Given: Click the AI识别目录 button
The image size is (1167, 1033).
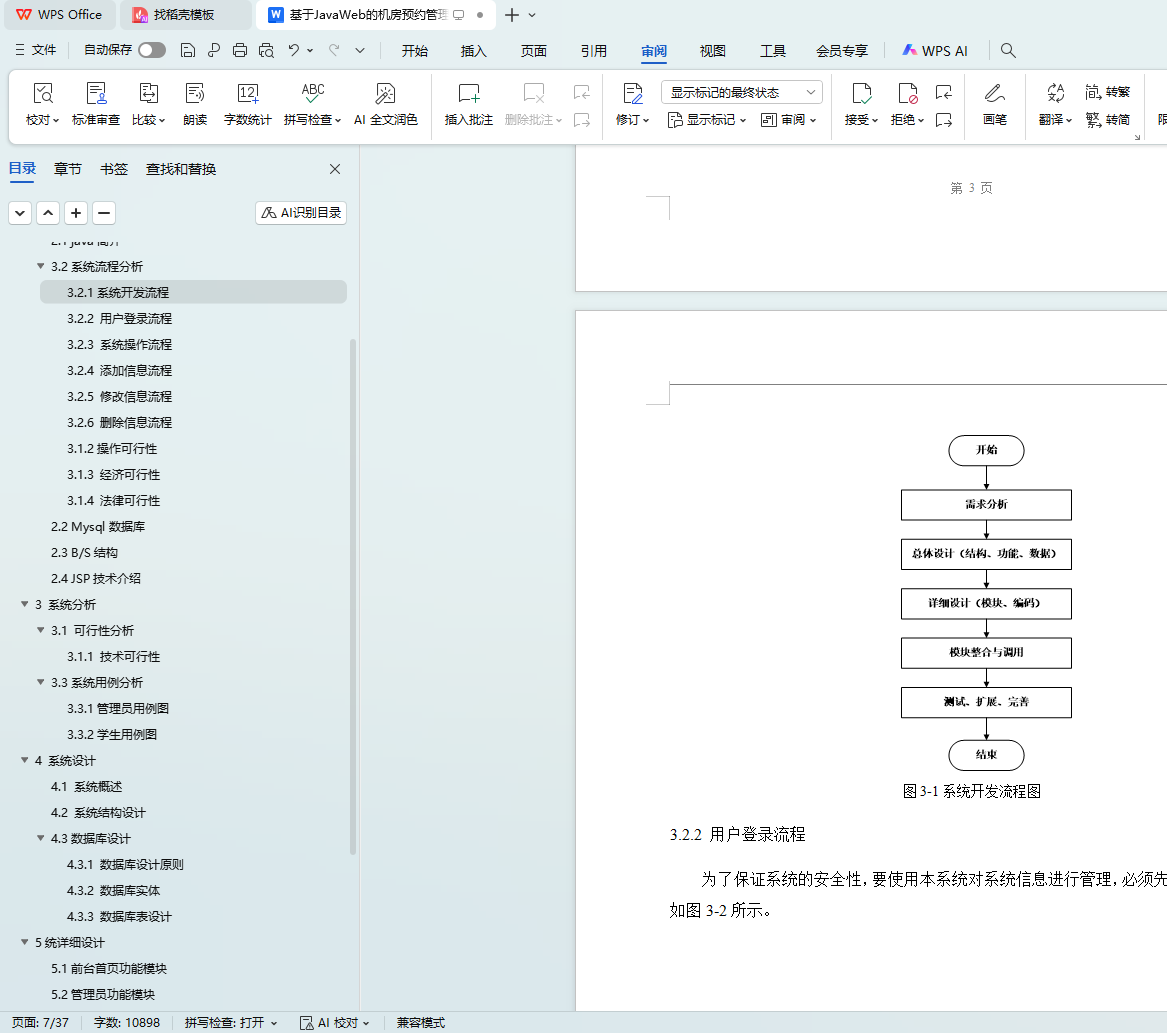Looking at the screenshot, I should (x=301, y=213).
